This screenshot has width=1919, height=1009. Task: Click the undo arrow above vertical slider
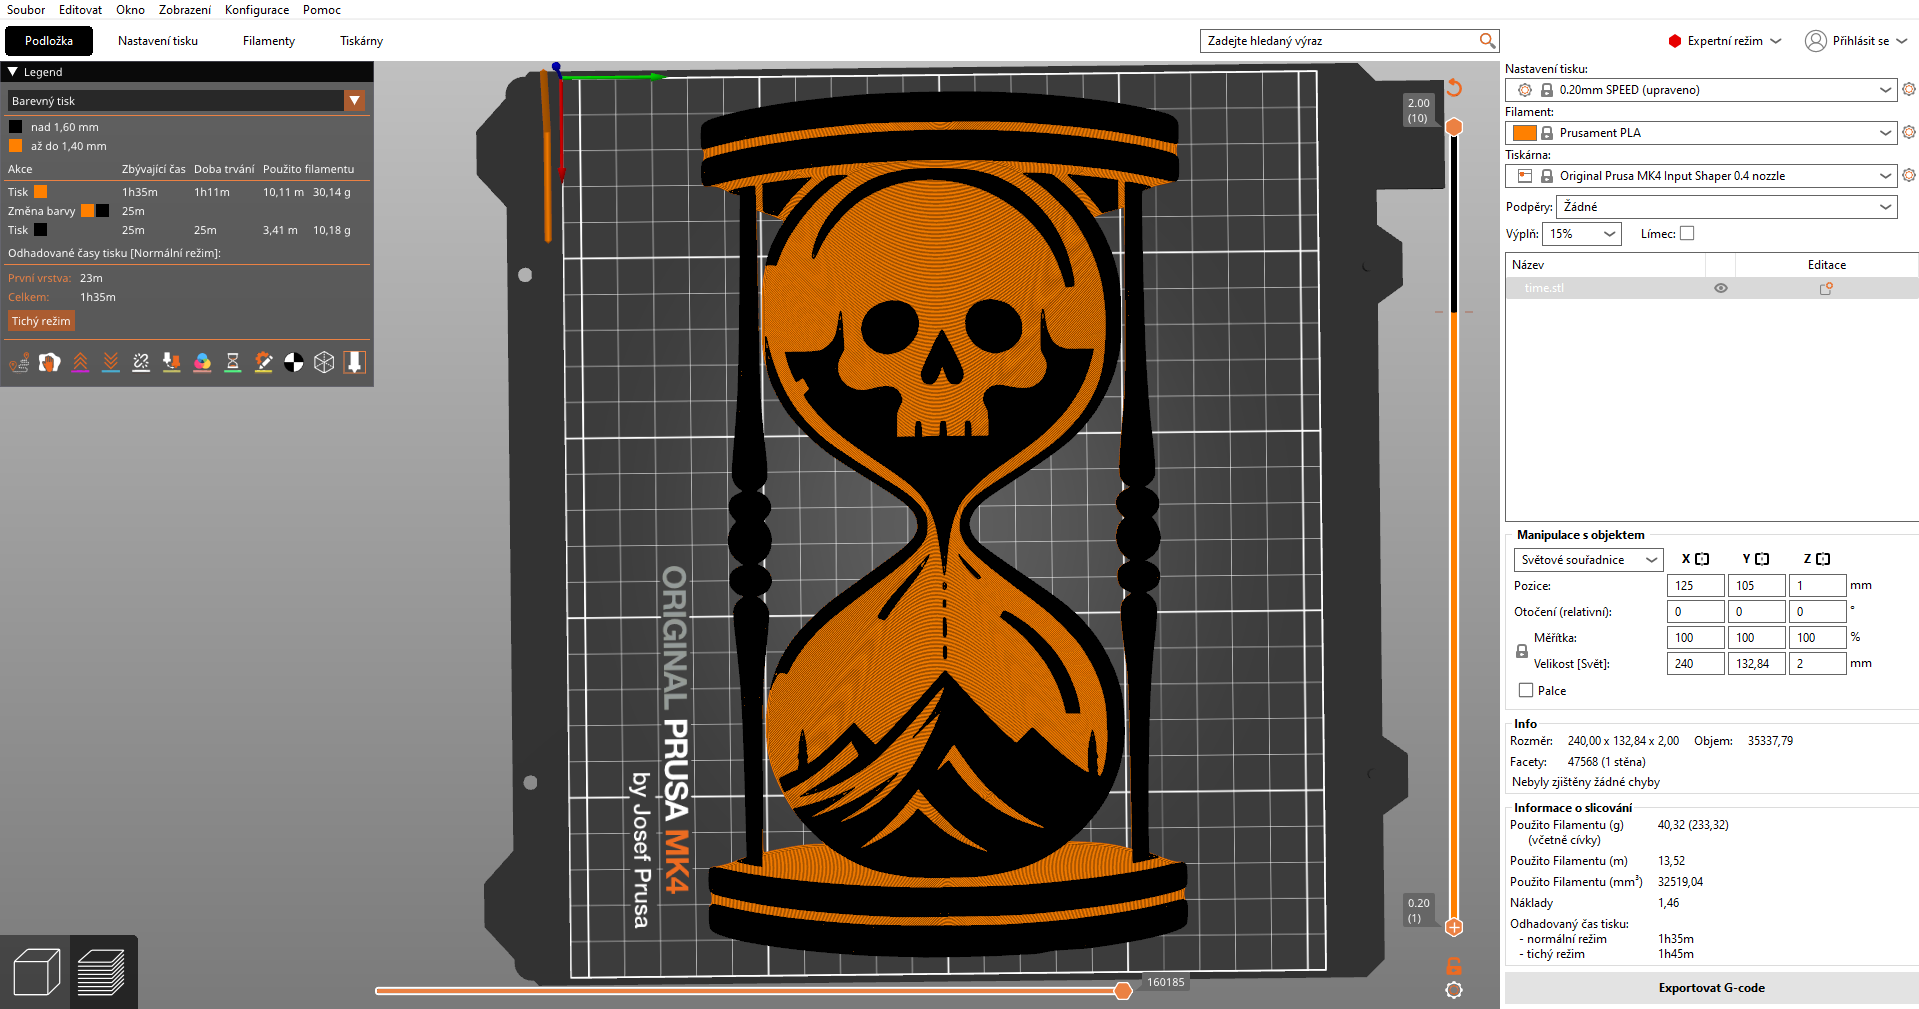pyautogui.click(x=1454, y=88)
